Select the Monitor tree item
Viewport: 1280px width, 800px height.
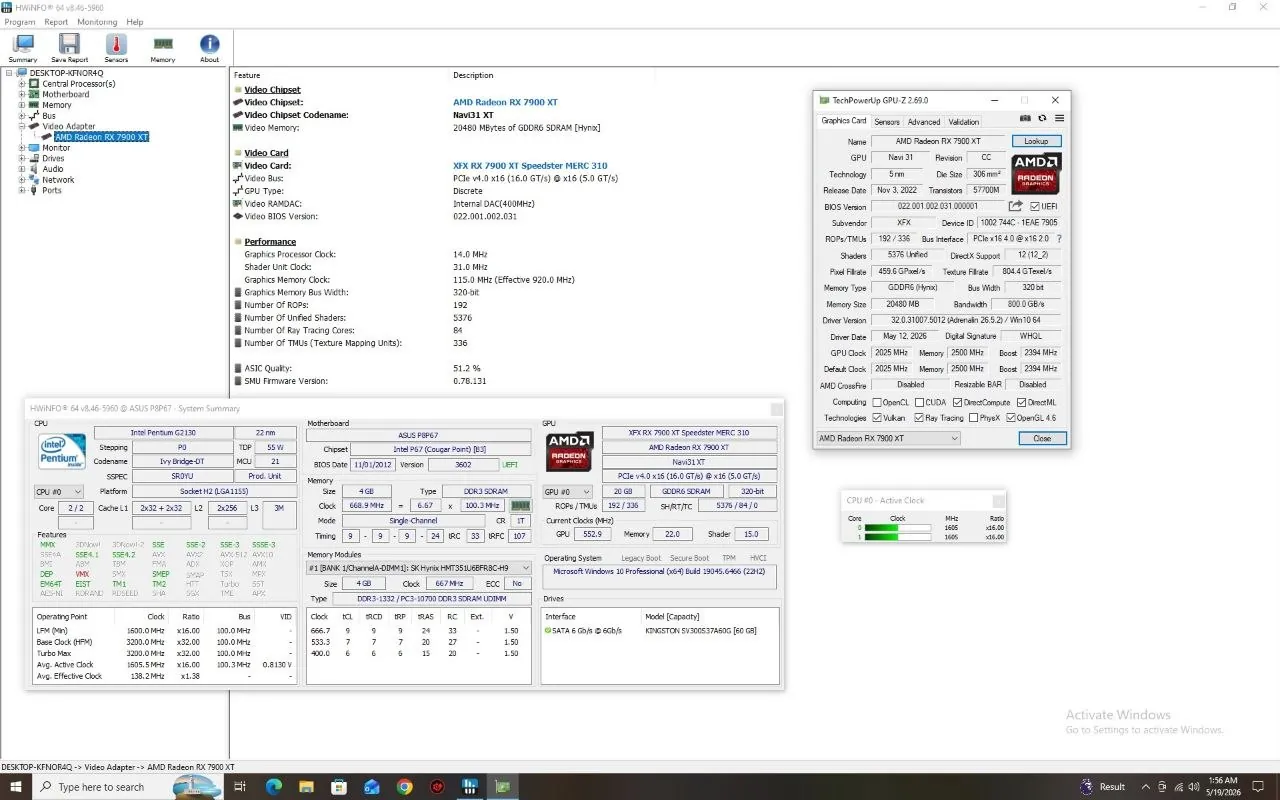(x=56, y=148)
